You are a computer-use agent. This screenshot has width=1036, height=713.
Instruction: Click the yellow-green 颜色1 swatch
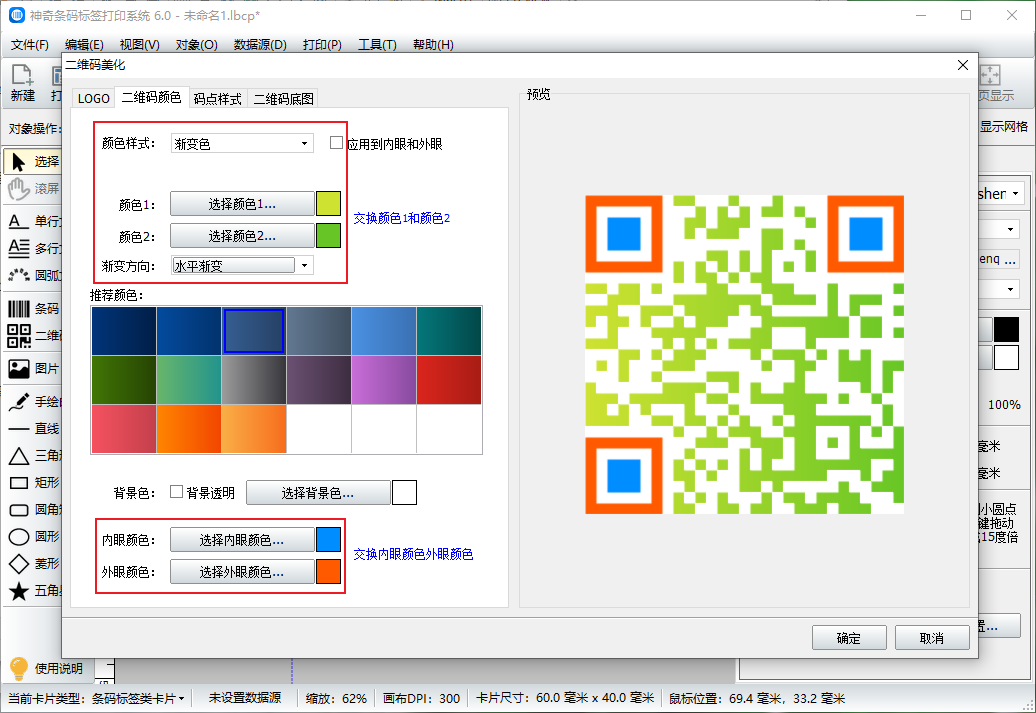coord(328,204)
